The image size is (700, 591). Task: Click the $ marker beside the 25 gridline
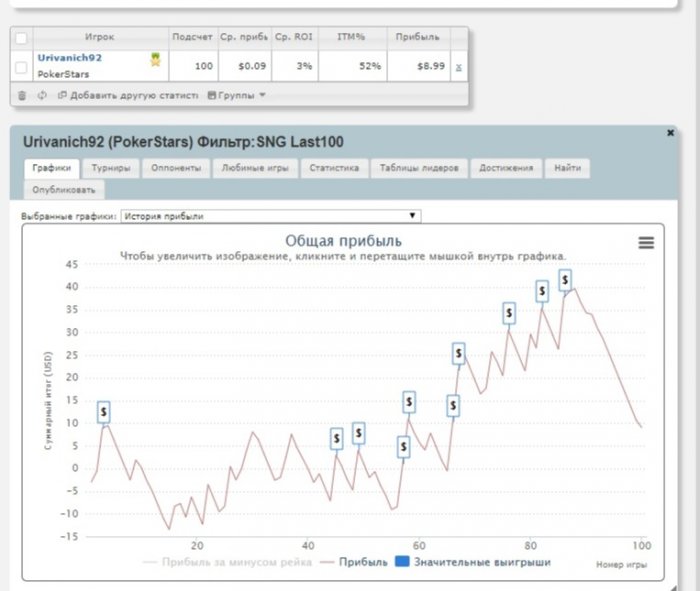pos(458,354)
